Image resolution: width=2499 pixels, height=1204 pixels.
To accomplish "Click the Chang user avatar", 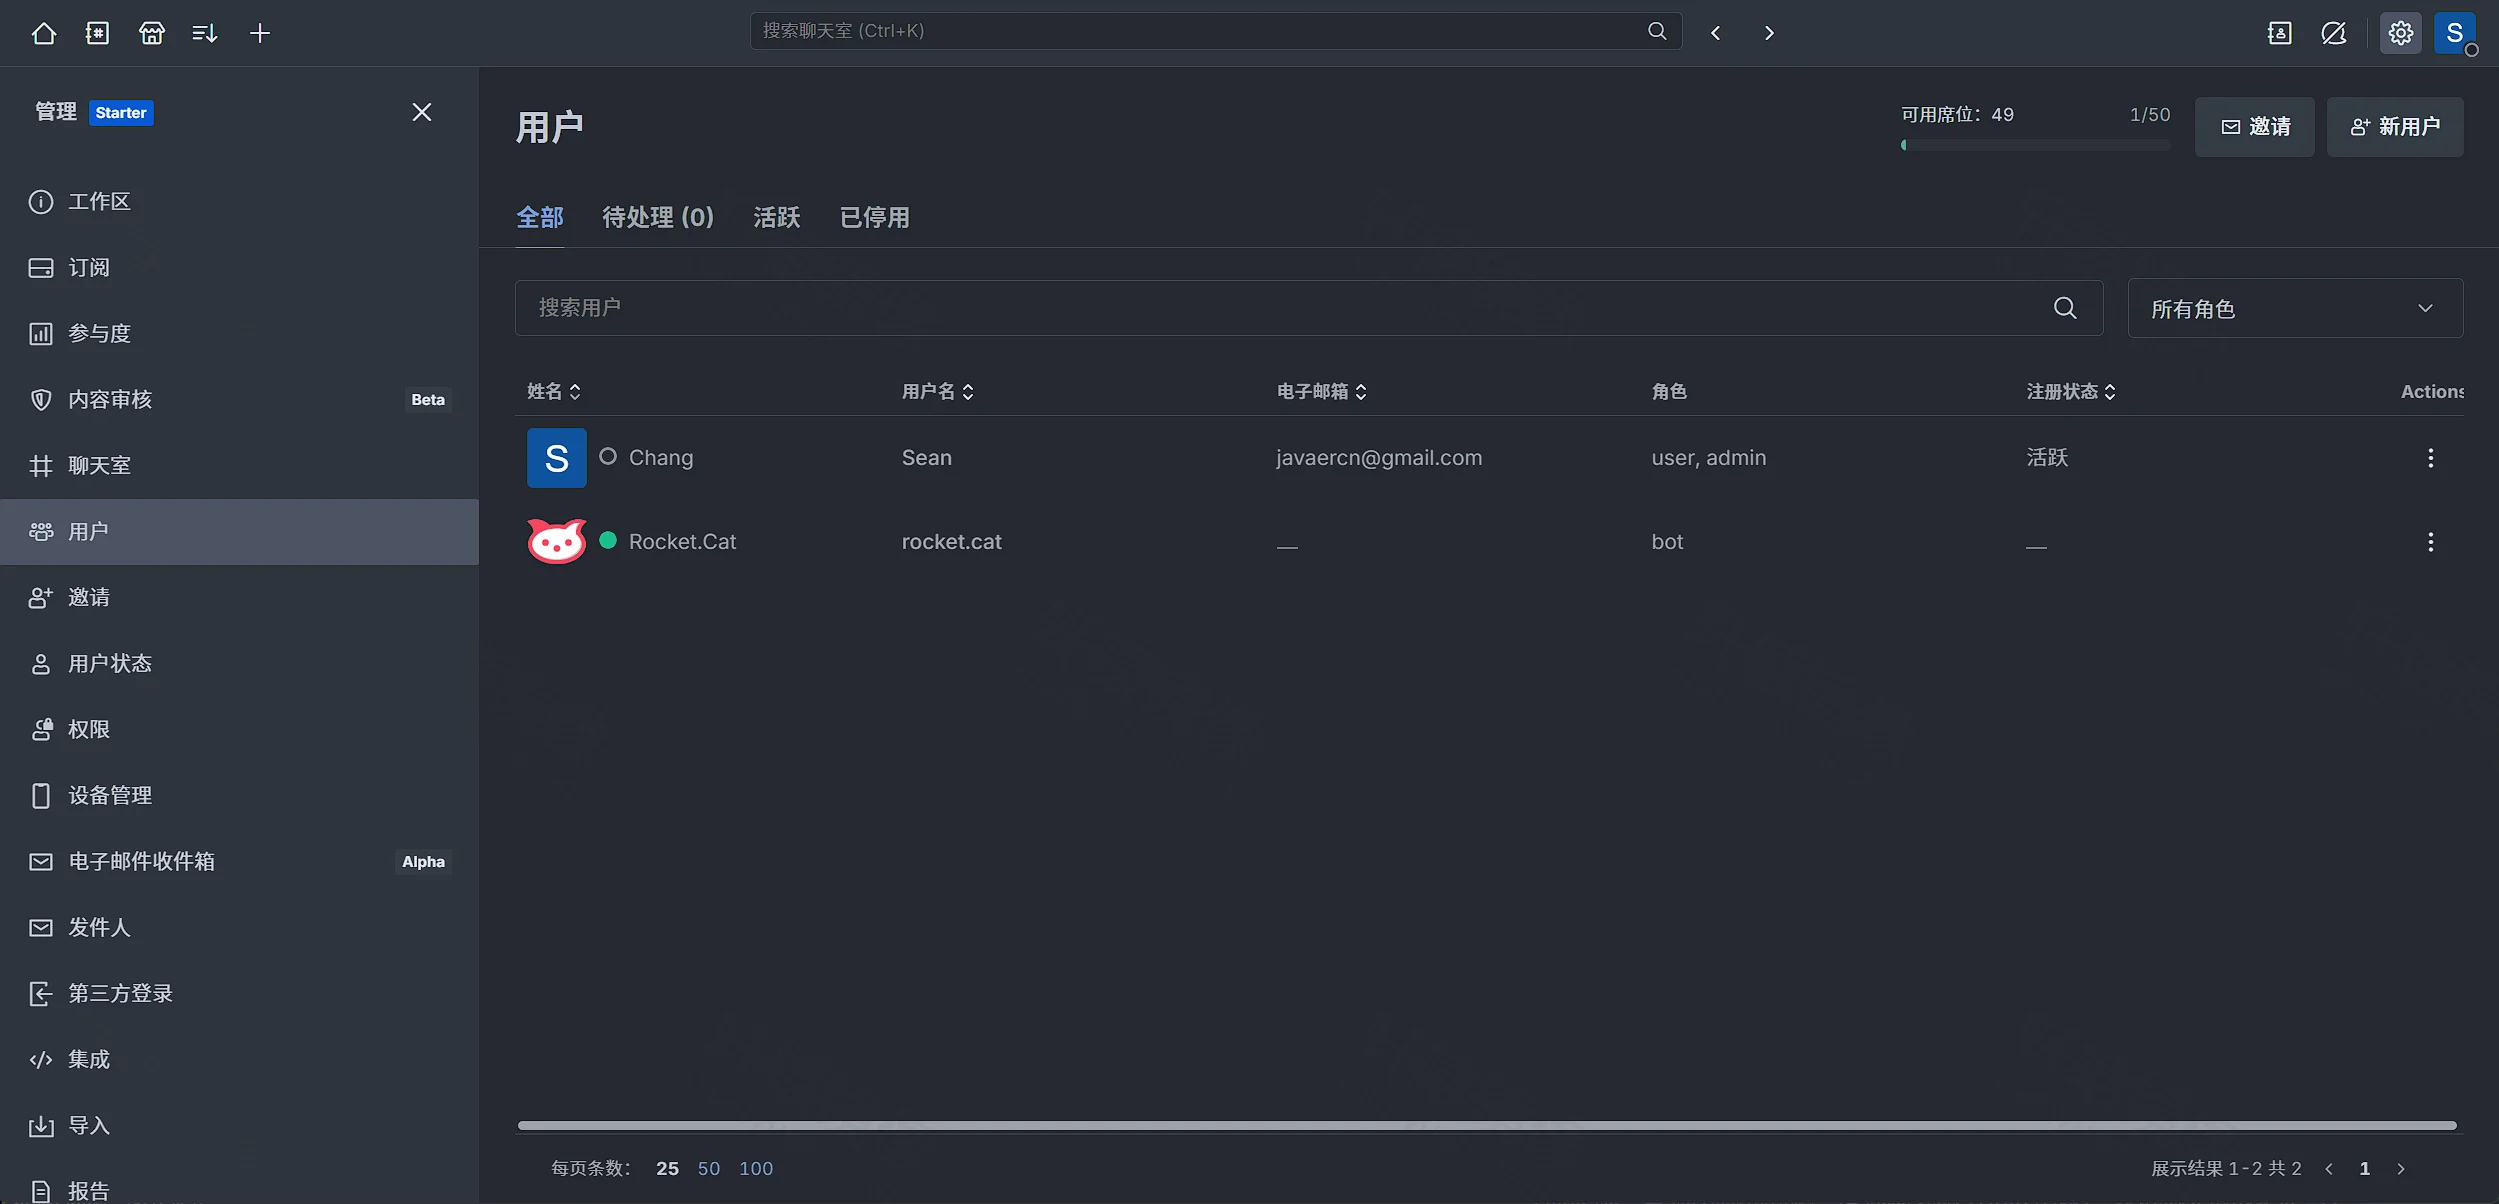I will (557, 458).
